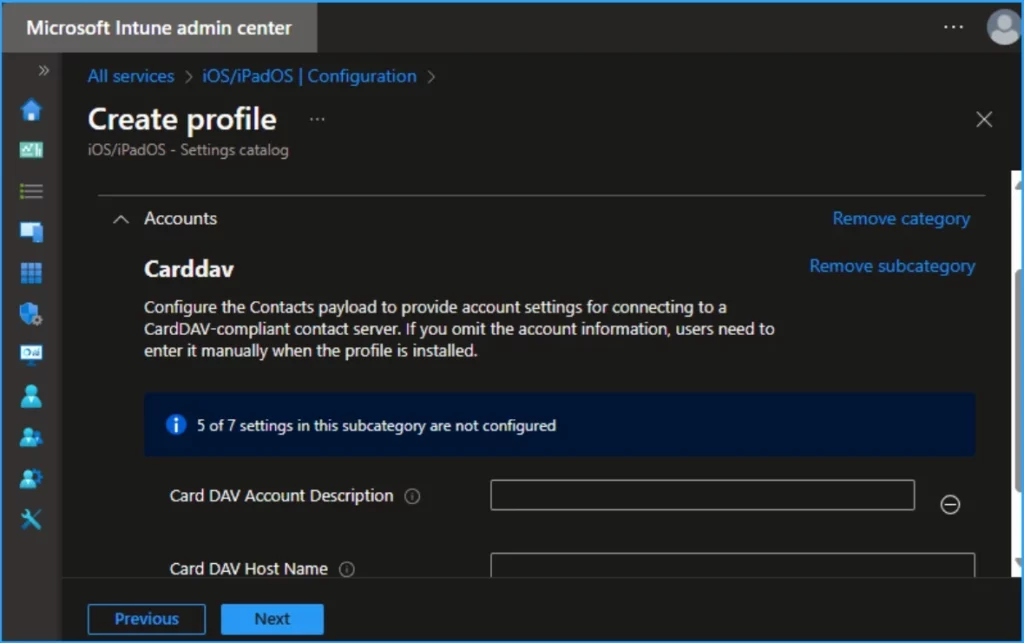
Task: Click the Accounts category label
Action: pyautogui.click(x=181, y=219)
